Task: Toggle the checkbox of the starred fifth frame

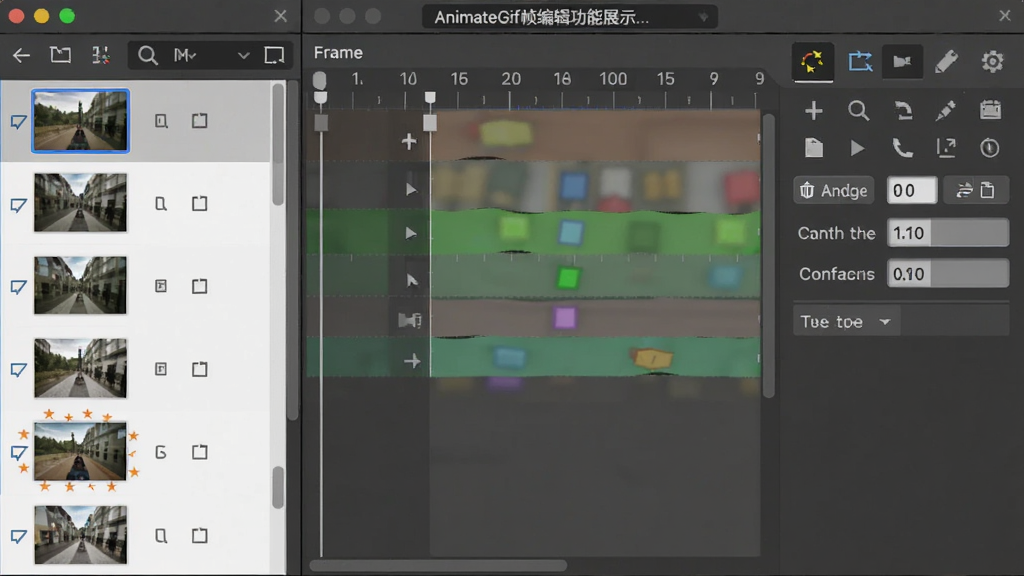Action: [18, 453]
